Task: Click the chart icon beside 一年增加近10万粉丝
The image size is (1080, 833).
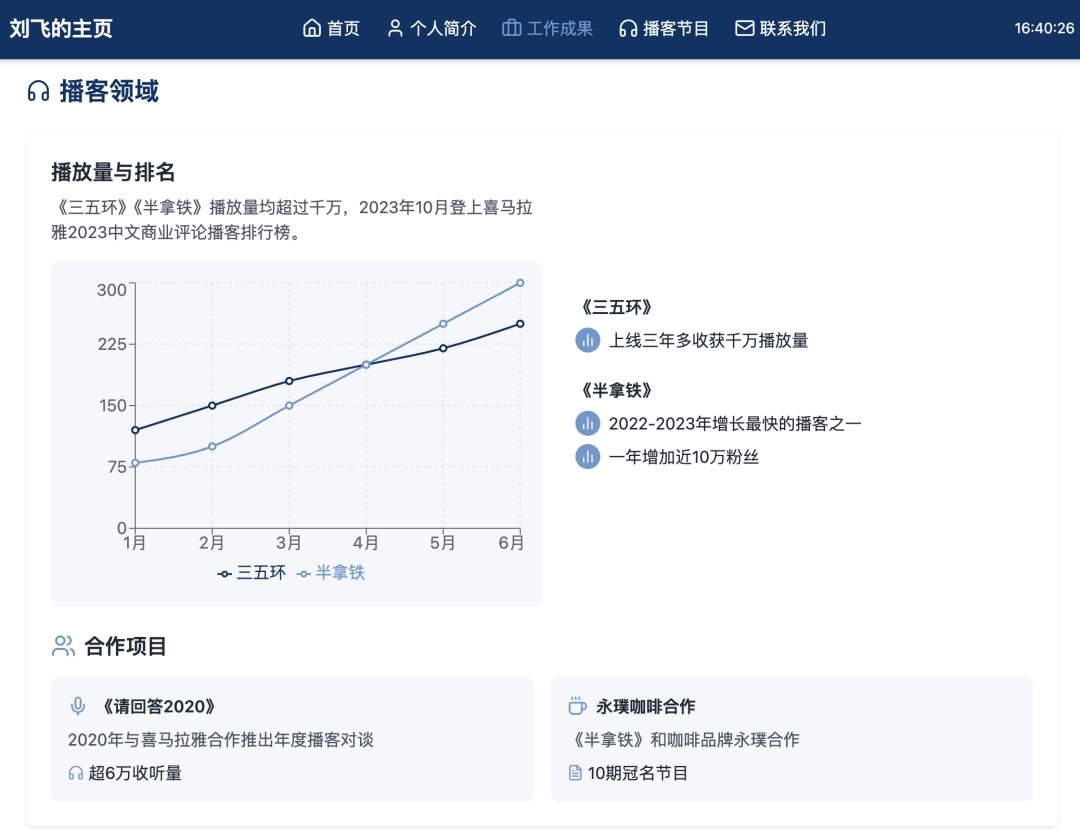Action: (588, 456)
